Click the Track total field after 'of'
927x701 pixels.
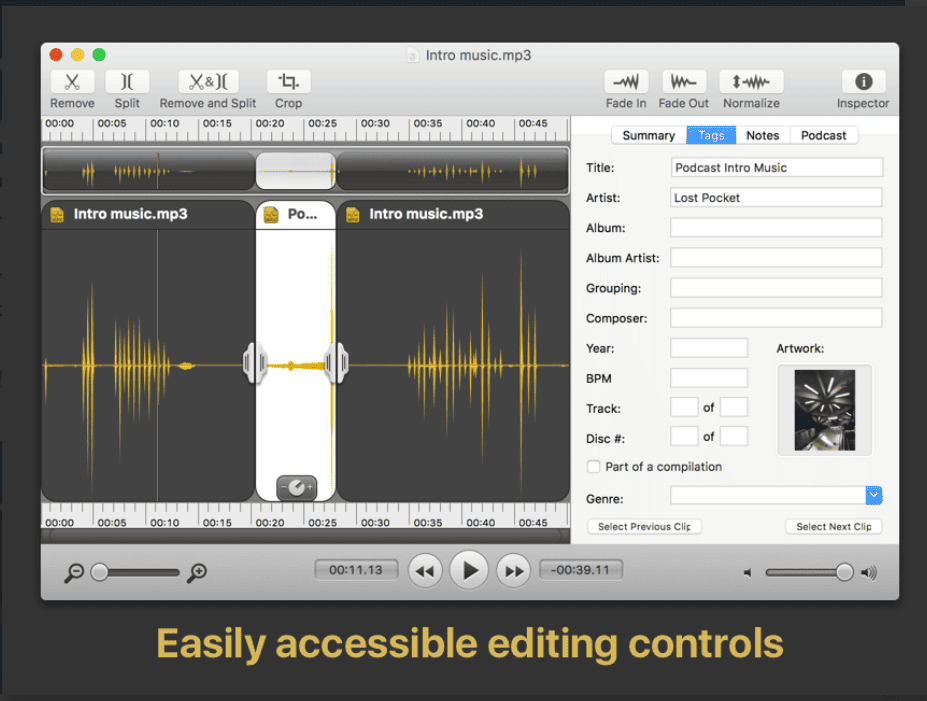(734, 407)
